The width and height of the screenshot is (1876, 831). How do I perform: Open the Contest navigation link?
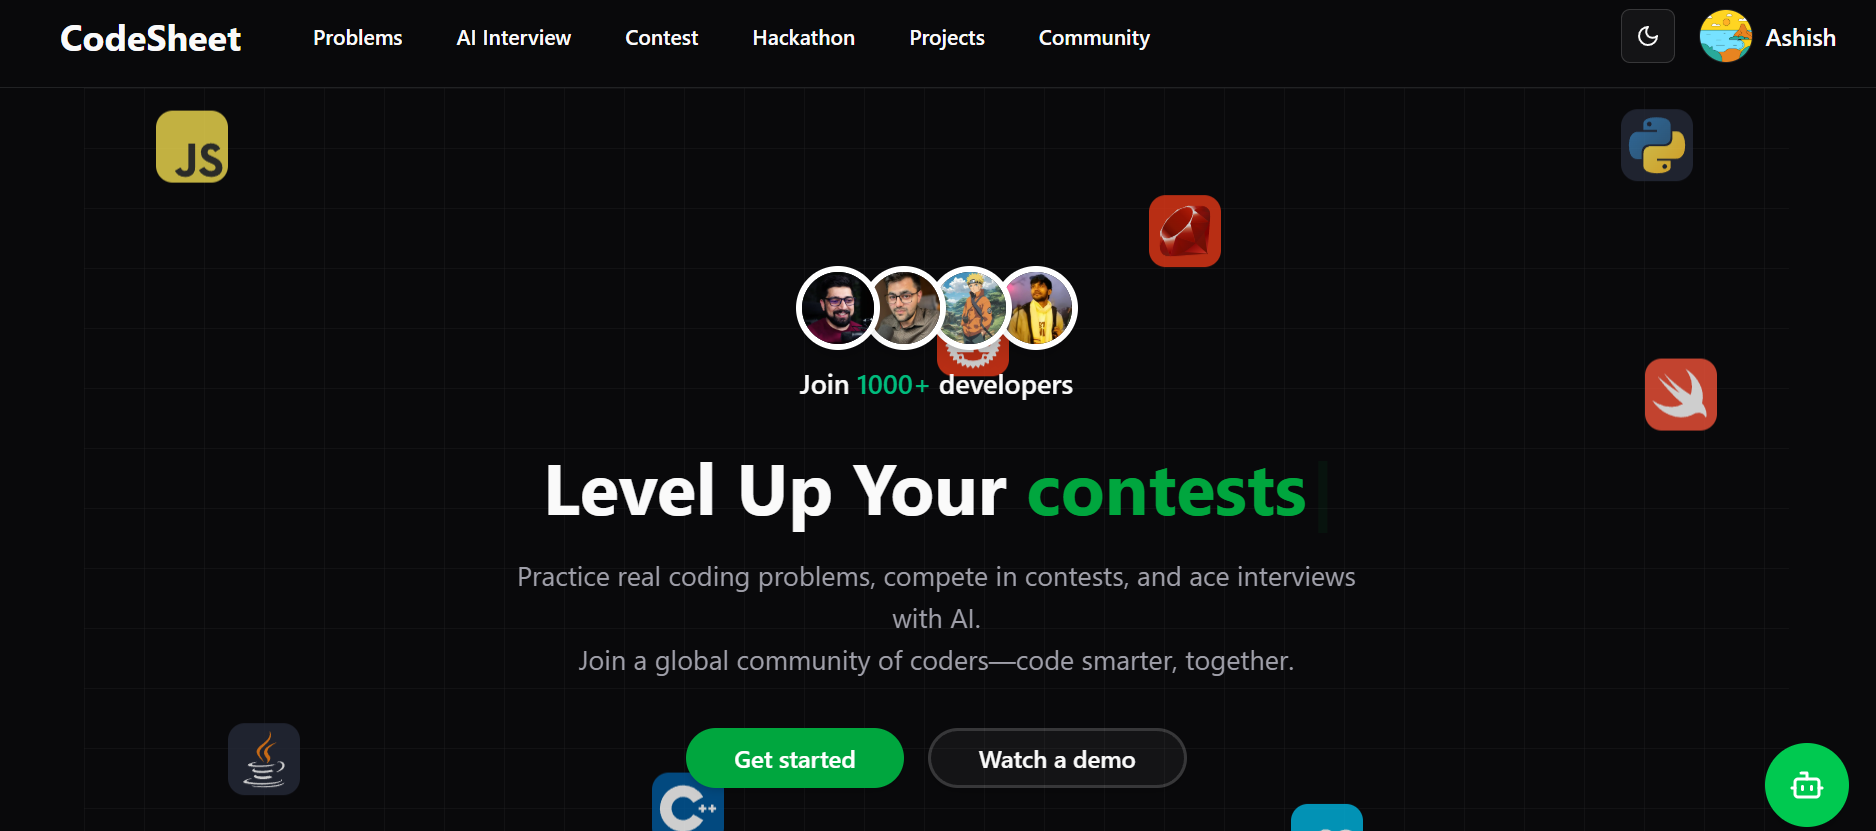coord(662,38)
